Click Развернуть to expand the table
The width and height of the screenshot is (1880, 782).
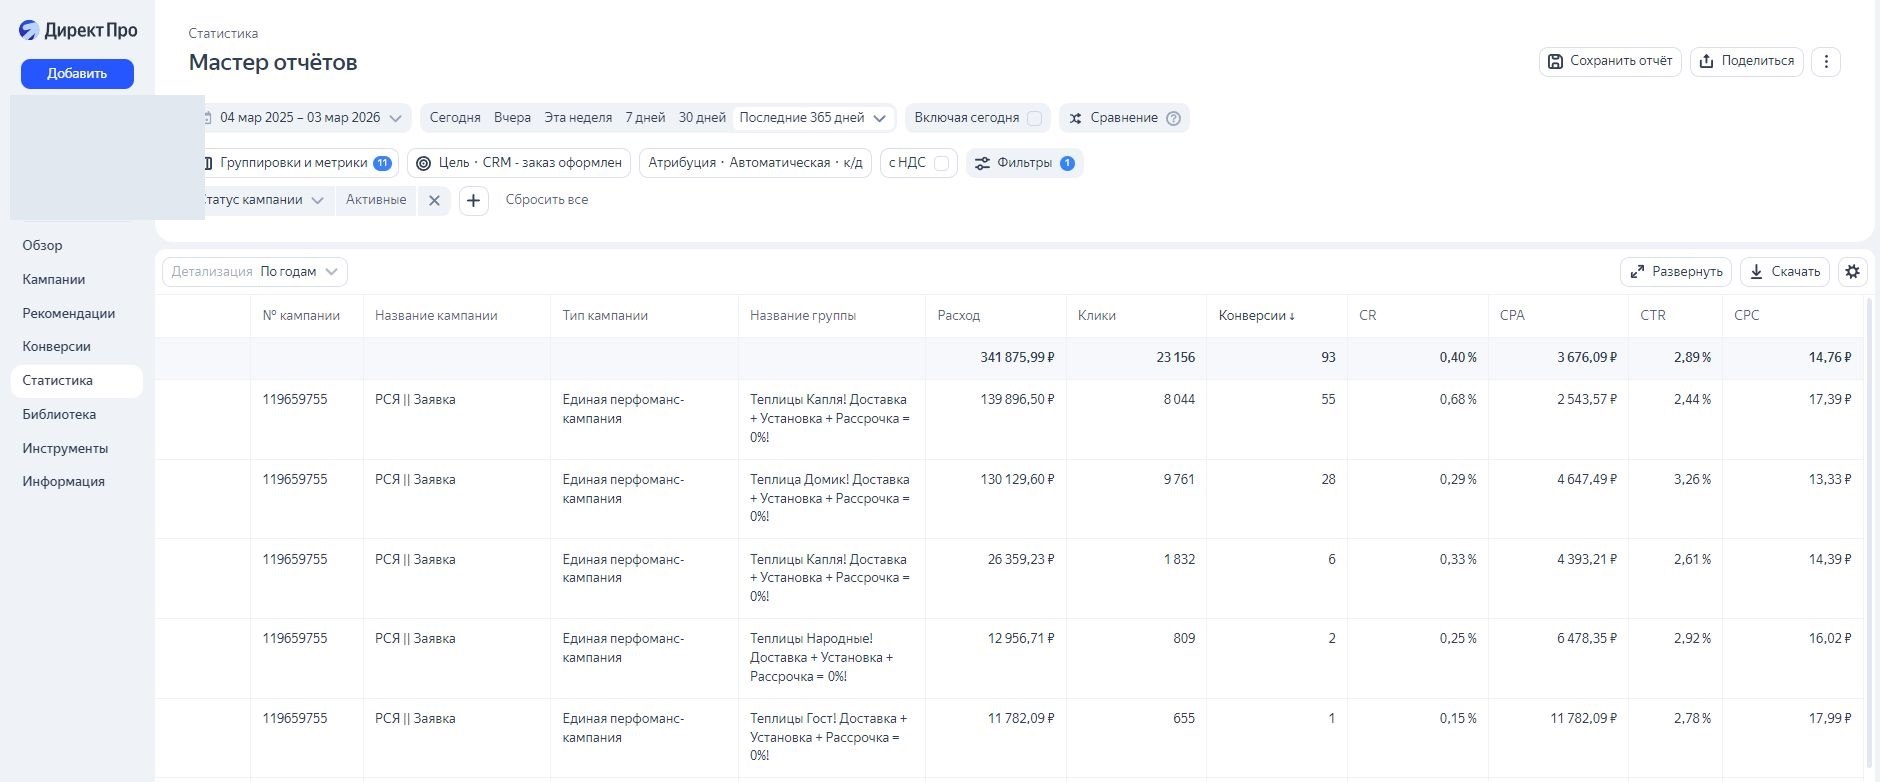tap(1676, 271)
